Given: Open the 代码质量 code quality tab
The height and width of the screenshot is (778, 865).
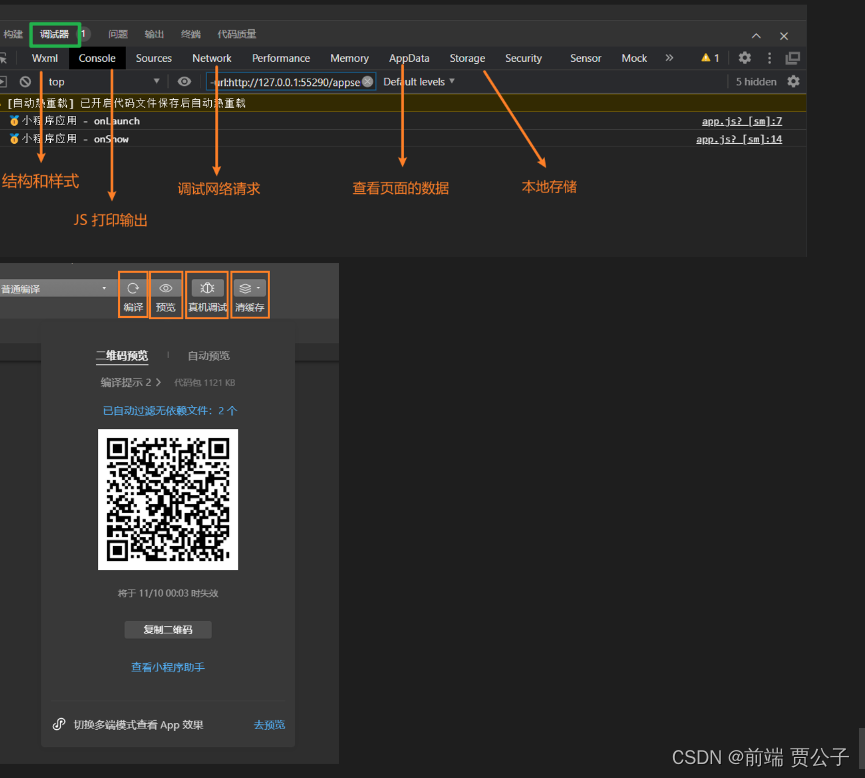Looking at the screenshot, I should tap(237, 34).
